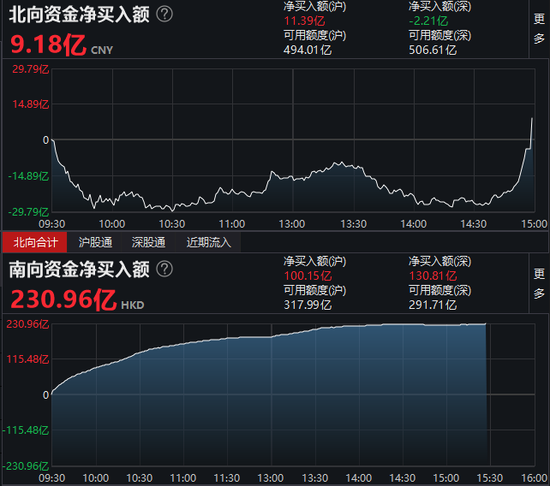
Task: Click 13:00 marker on northbound chart
Action: point(292,224)
